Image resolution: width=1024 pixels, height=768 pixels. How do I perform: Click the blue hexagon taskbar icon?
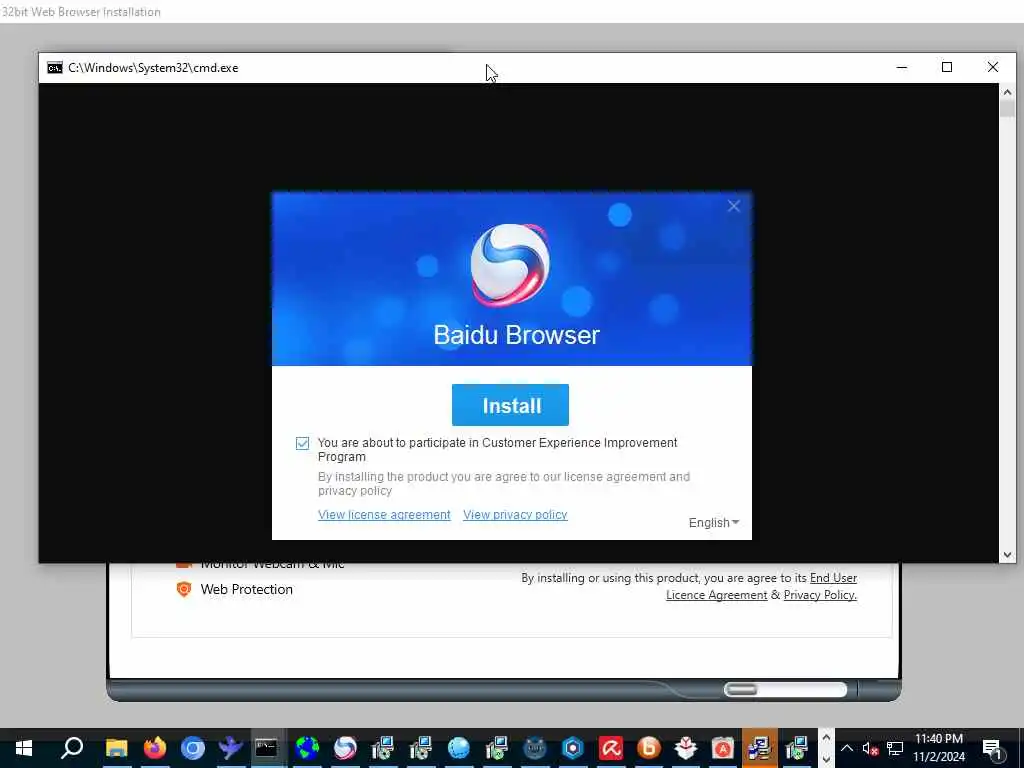[573, 748]
